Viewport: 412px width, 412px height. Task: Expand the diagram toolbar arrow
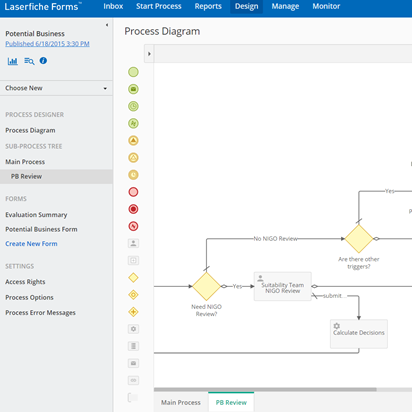coord(149,54)
